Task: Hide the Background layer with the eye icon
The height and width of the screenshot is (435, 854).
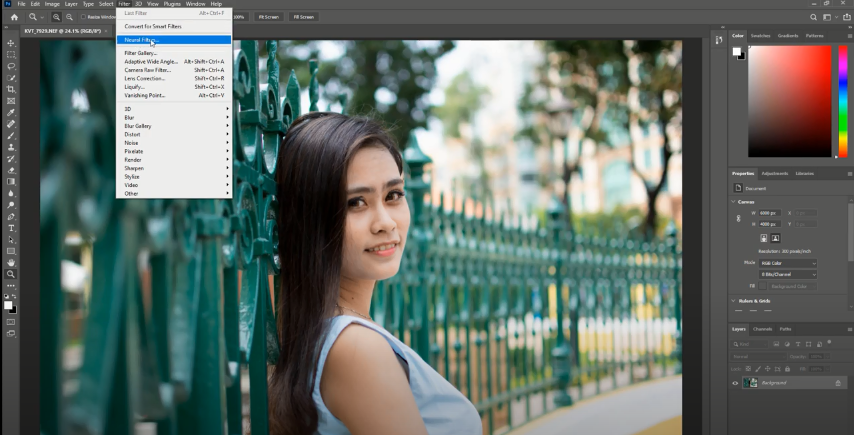Action: [x=736, y=383]
